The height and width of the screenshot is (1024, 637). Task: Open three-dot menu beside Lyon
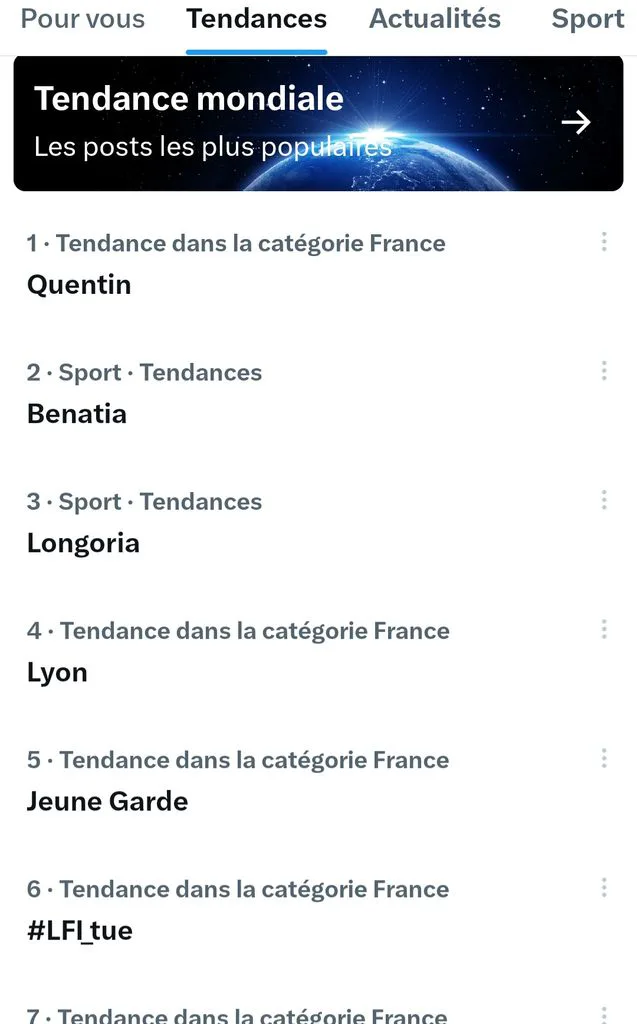click(x=604, y=630)
